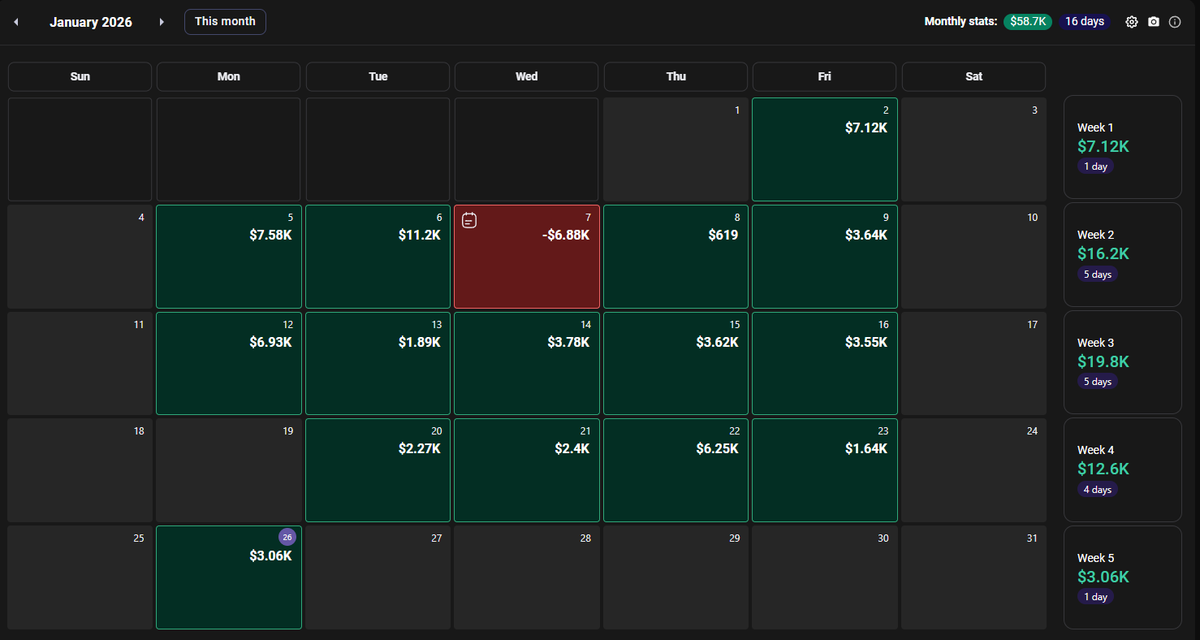Go to next month arrow

pos(162,22)
